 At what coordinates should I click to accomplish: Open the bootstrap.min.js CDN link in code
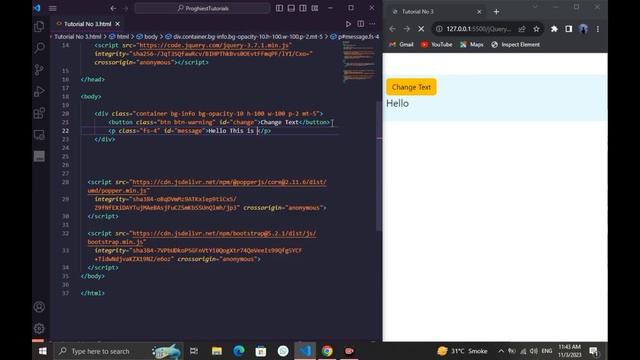point(202,238)
